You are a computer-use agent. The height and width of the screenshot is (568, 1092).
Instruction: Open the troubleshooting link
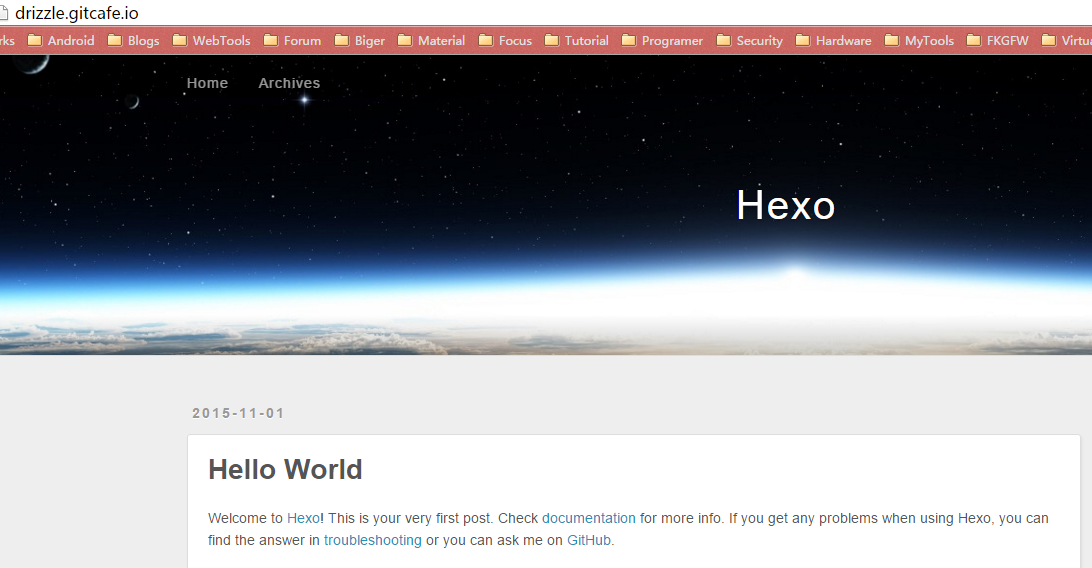tap(373, 540)
